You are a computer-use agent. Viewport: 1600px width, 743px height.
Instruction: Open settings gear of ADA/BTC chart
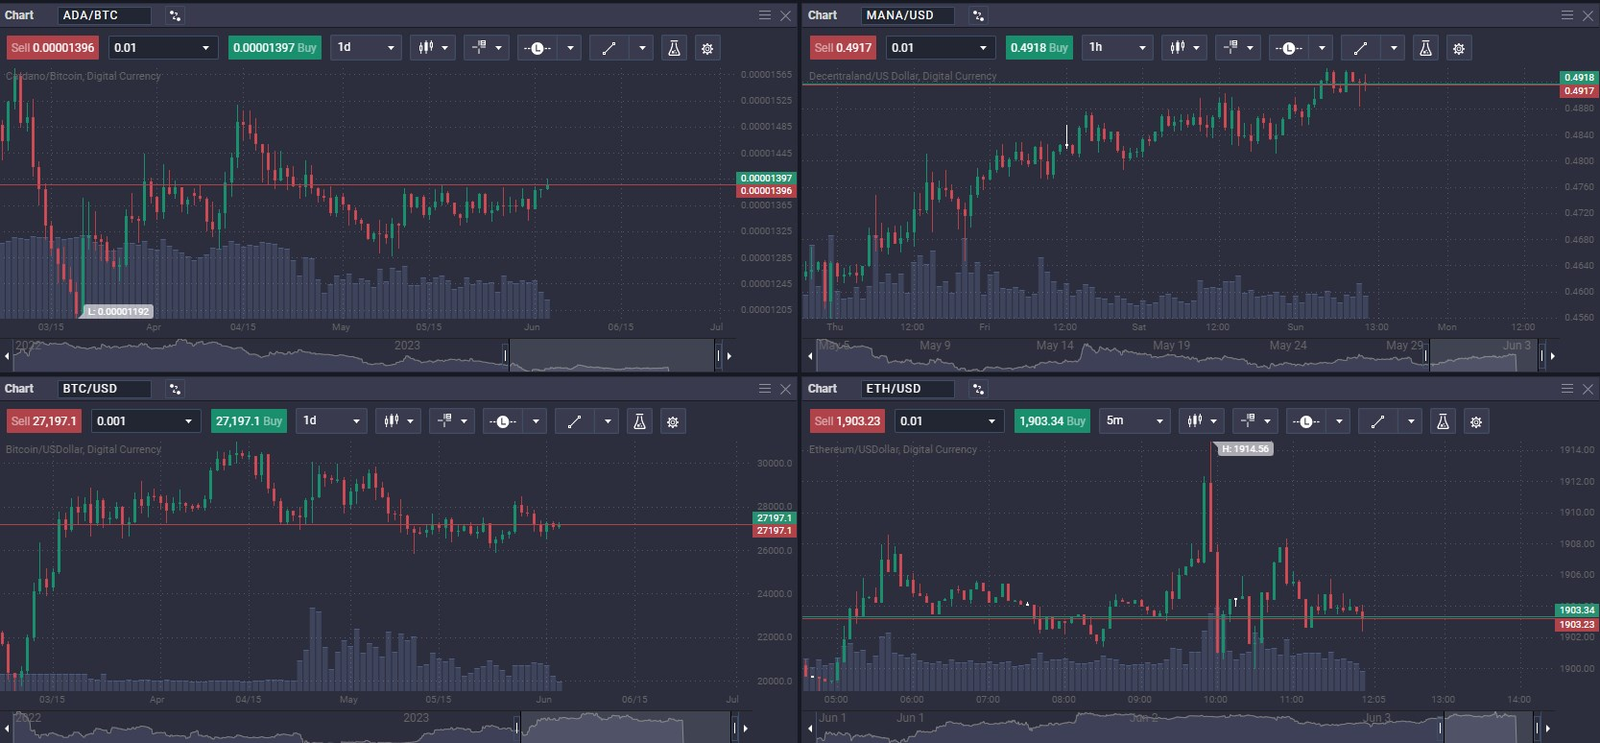(707, 48)
